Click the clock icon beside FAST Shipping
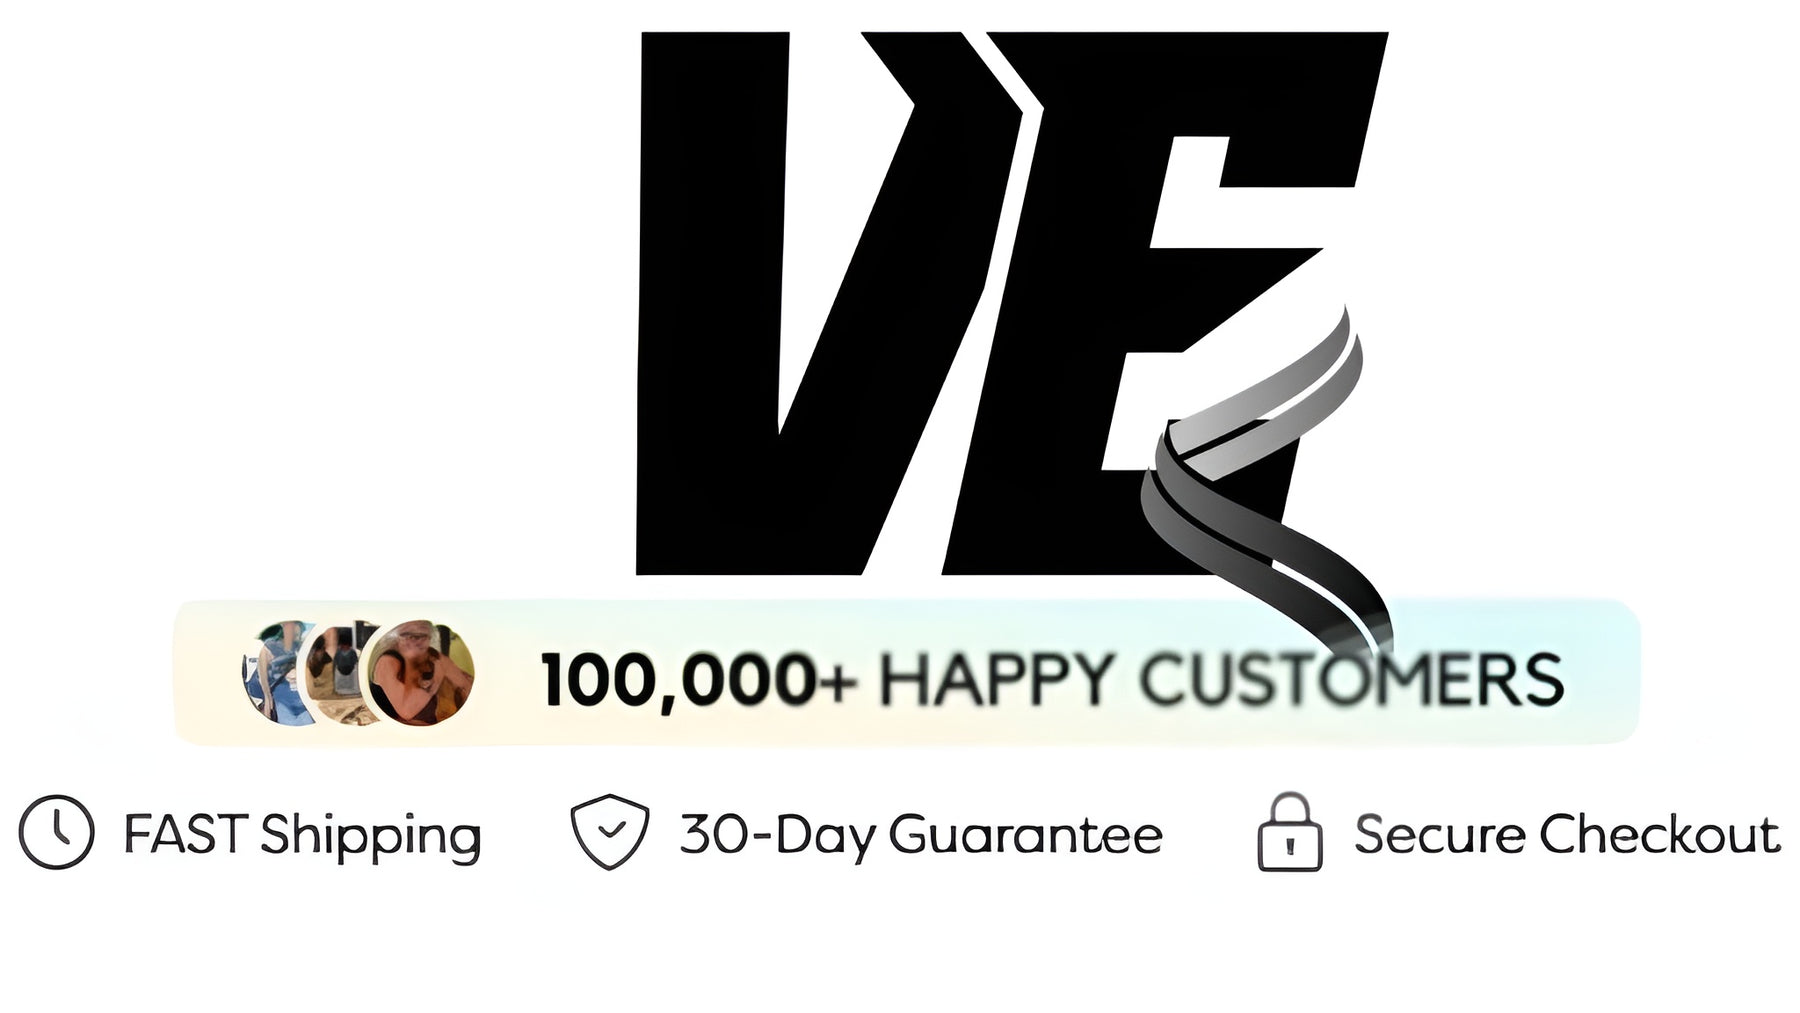 tap(56, 832)
